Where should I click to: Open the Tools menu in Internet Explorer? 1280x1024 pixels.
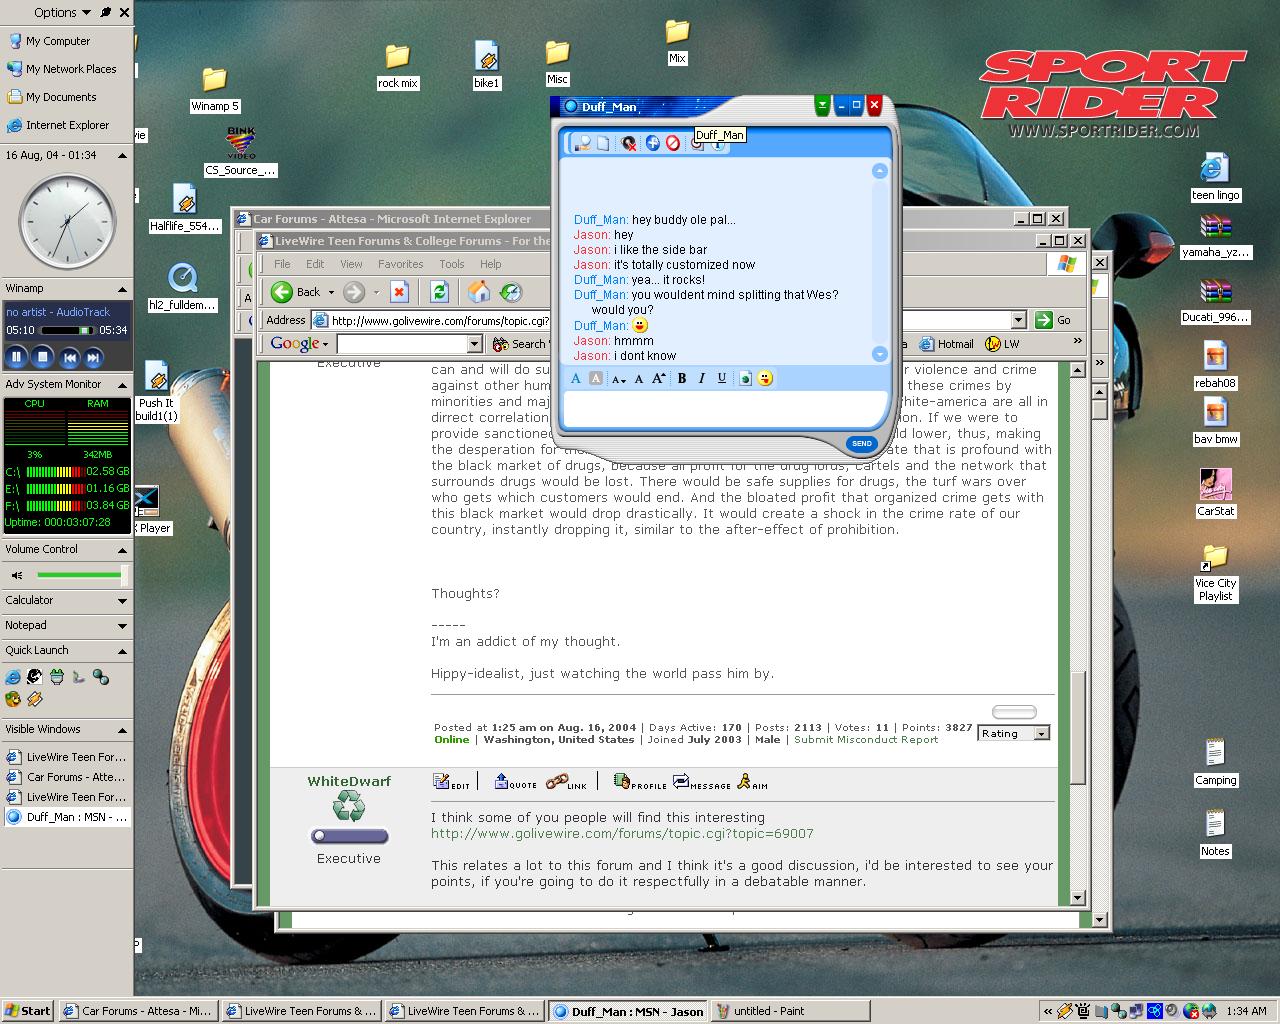452,264
